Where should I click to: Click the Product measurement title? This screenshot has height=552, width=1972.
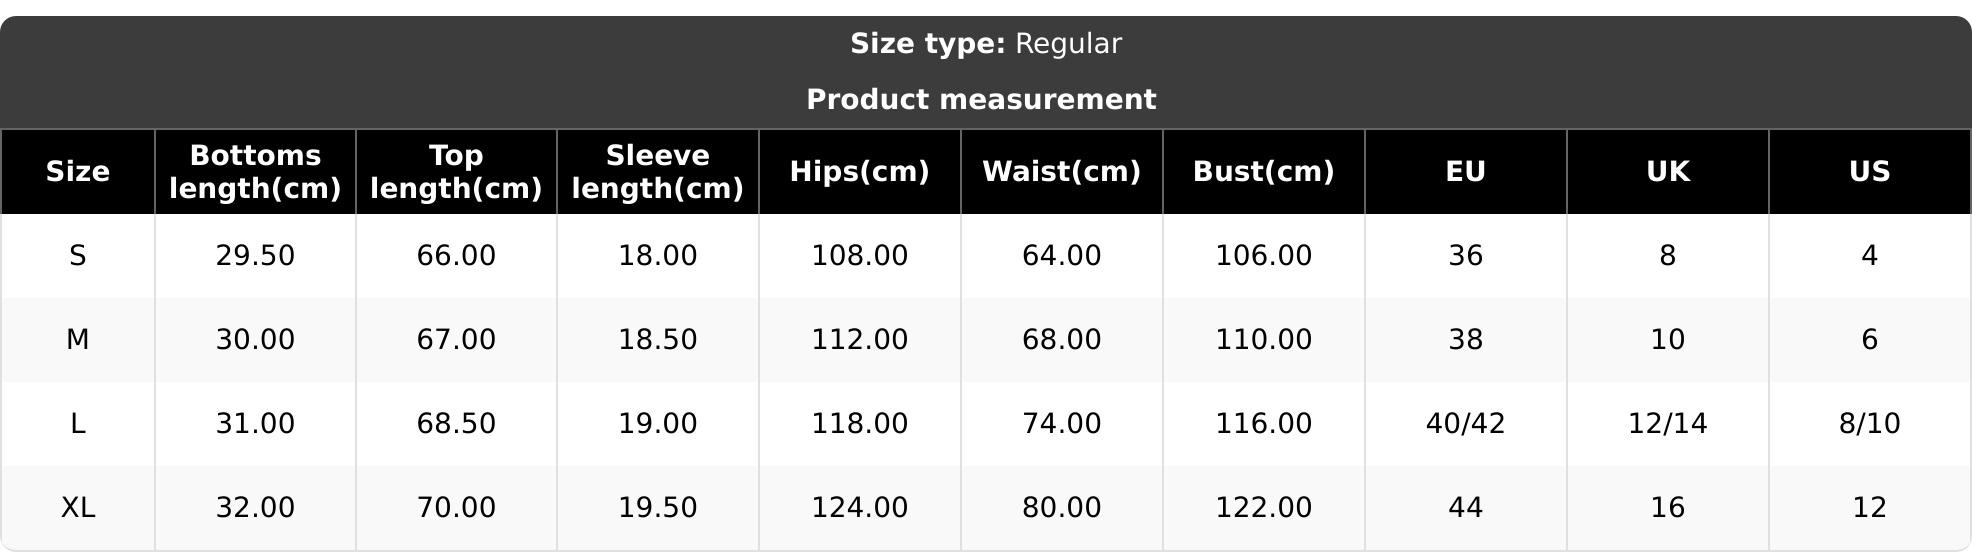tap(981, 100)
